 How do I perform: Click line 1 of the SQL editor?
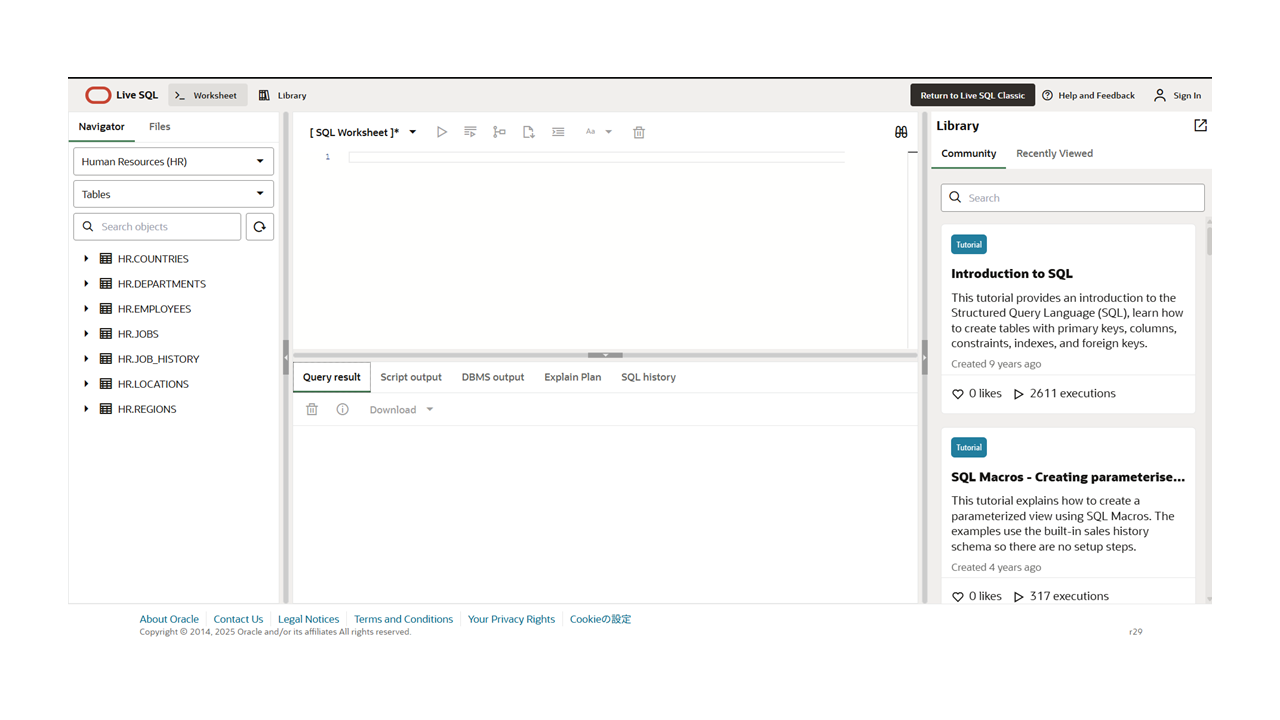point(596,157)
